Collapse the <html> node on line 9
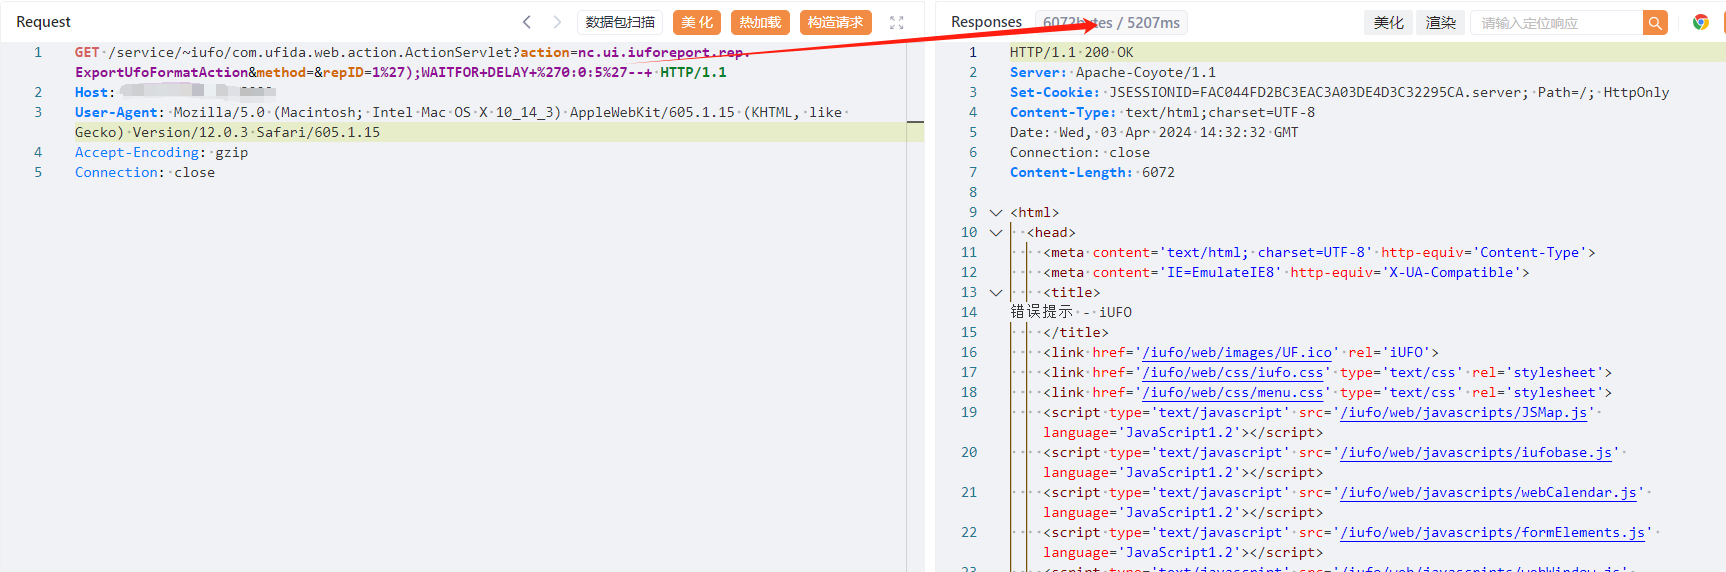The height and width of the screenshot is (572, 1726). (995, 212)
